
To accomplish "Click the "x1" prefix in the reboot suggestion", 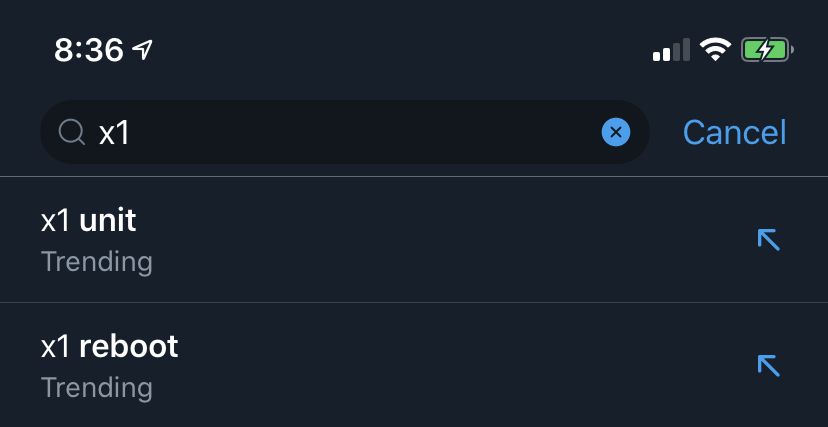I will [55, 346].
